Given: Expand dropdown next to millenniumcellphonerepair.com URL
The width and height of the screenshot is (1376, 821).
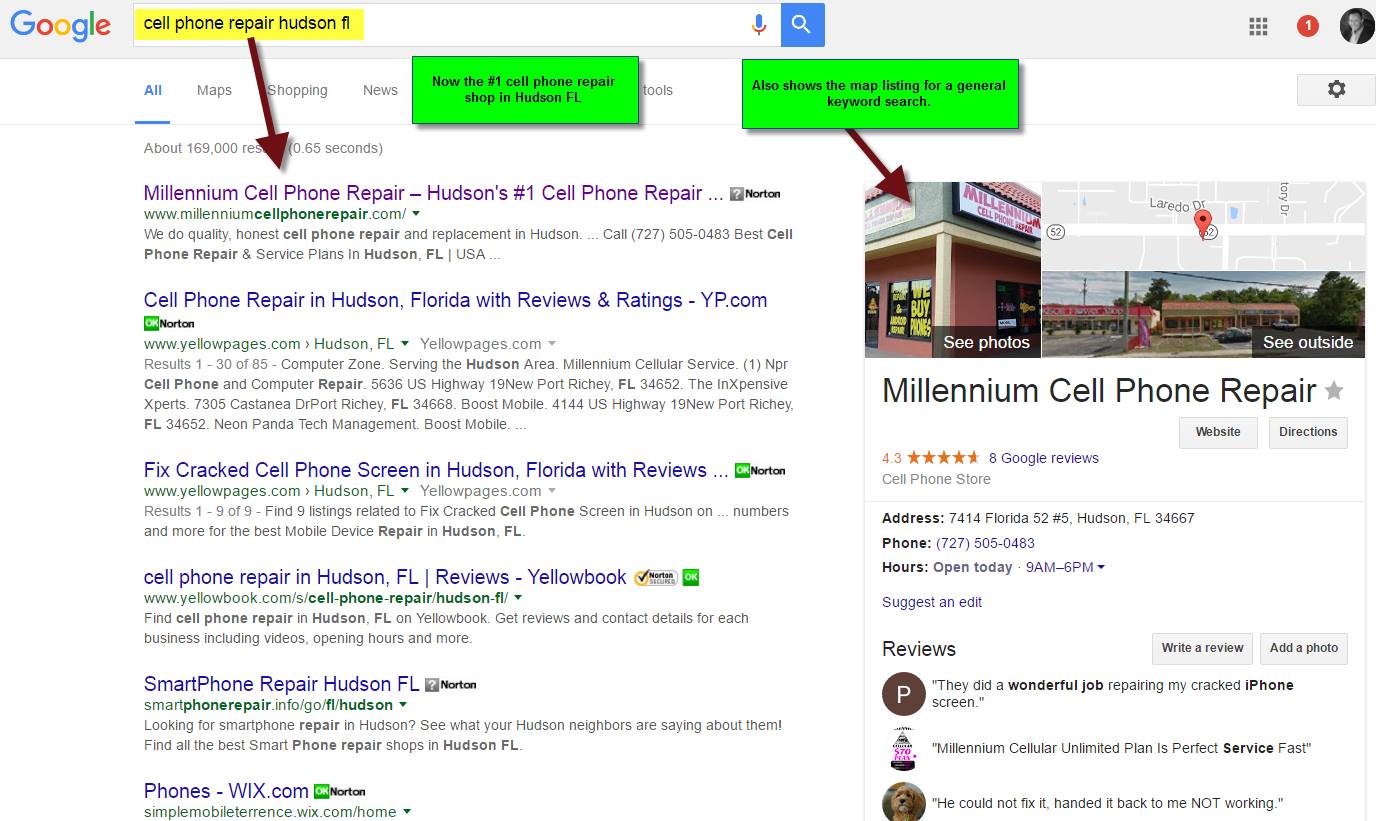Looking at the screenshot, I should [x=416, y=214].
